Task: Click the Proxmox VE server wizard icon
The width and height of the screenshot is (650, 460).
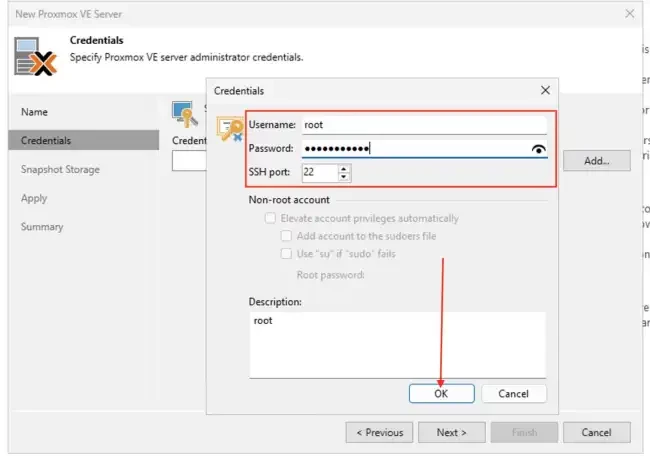Action: point(36,56)
